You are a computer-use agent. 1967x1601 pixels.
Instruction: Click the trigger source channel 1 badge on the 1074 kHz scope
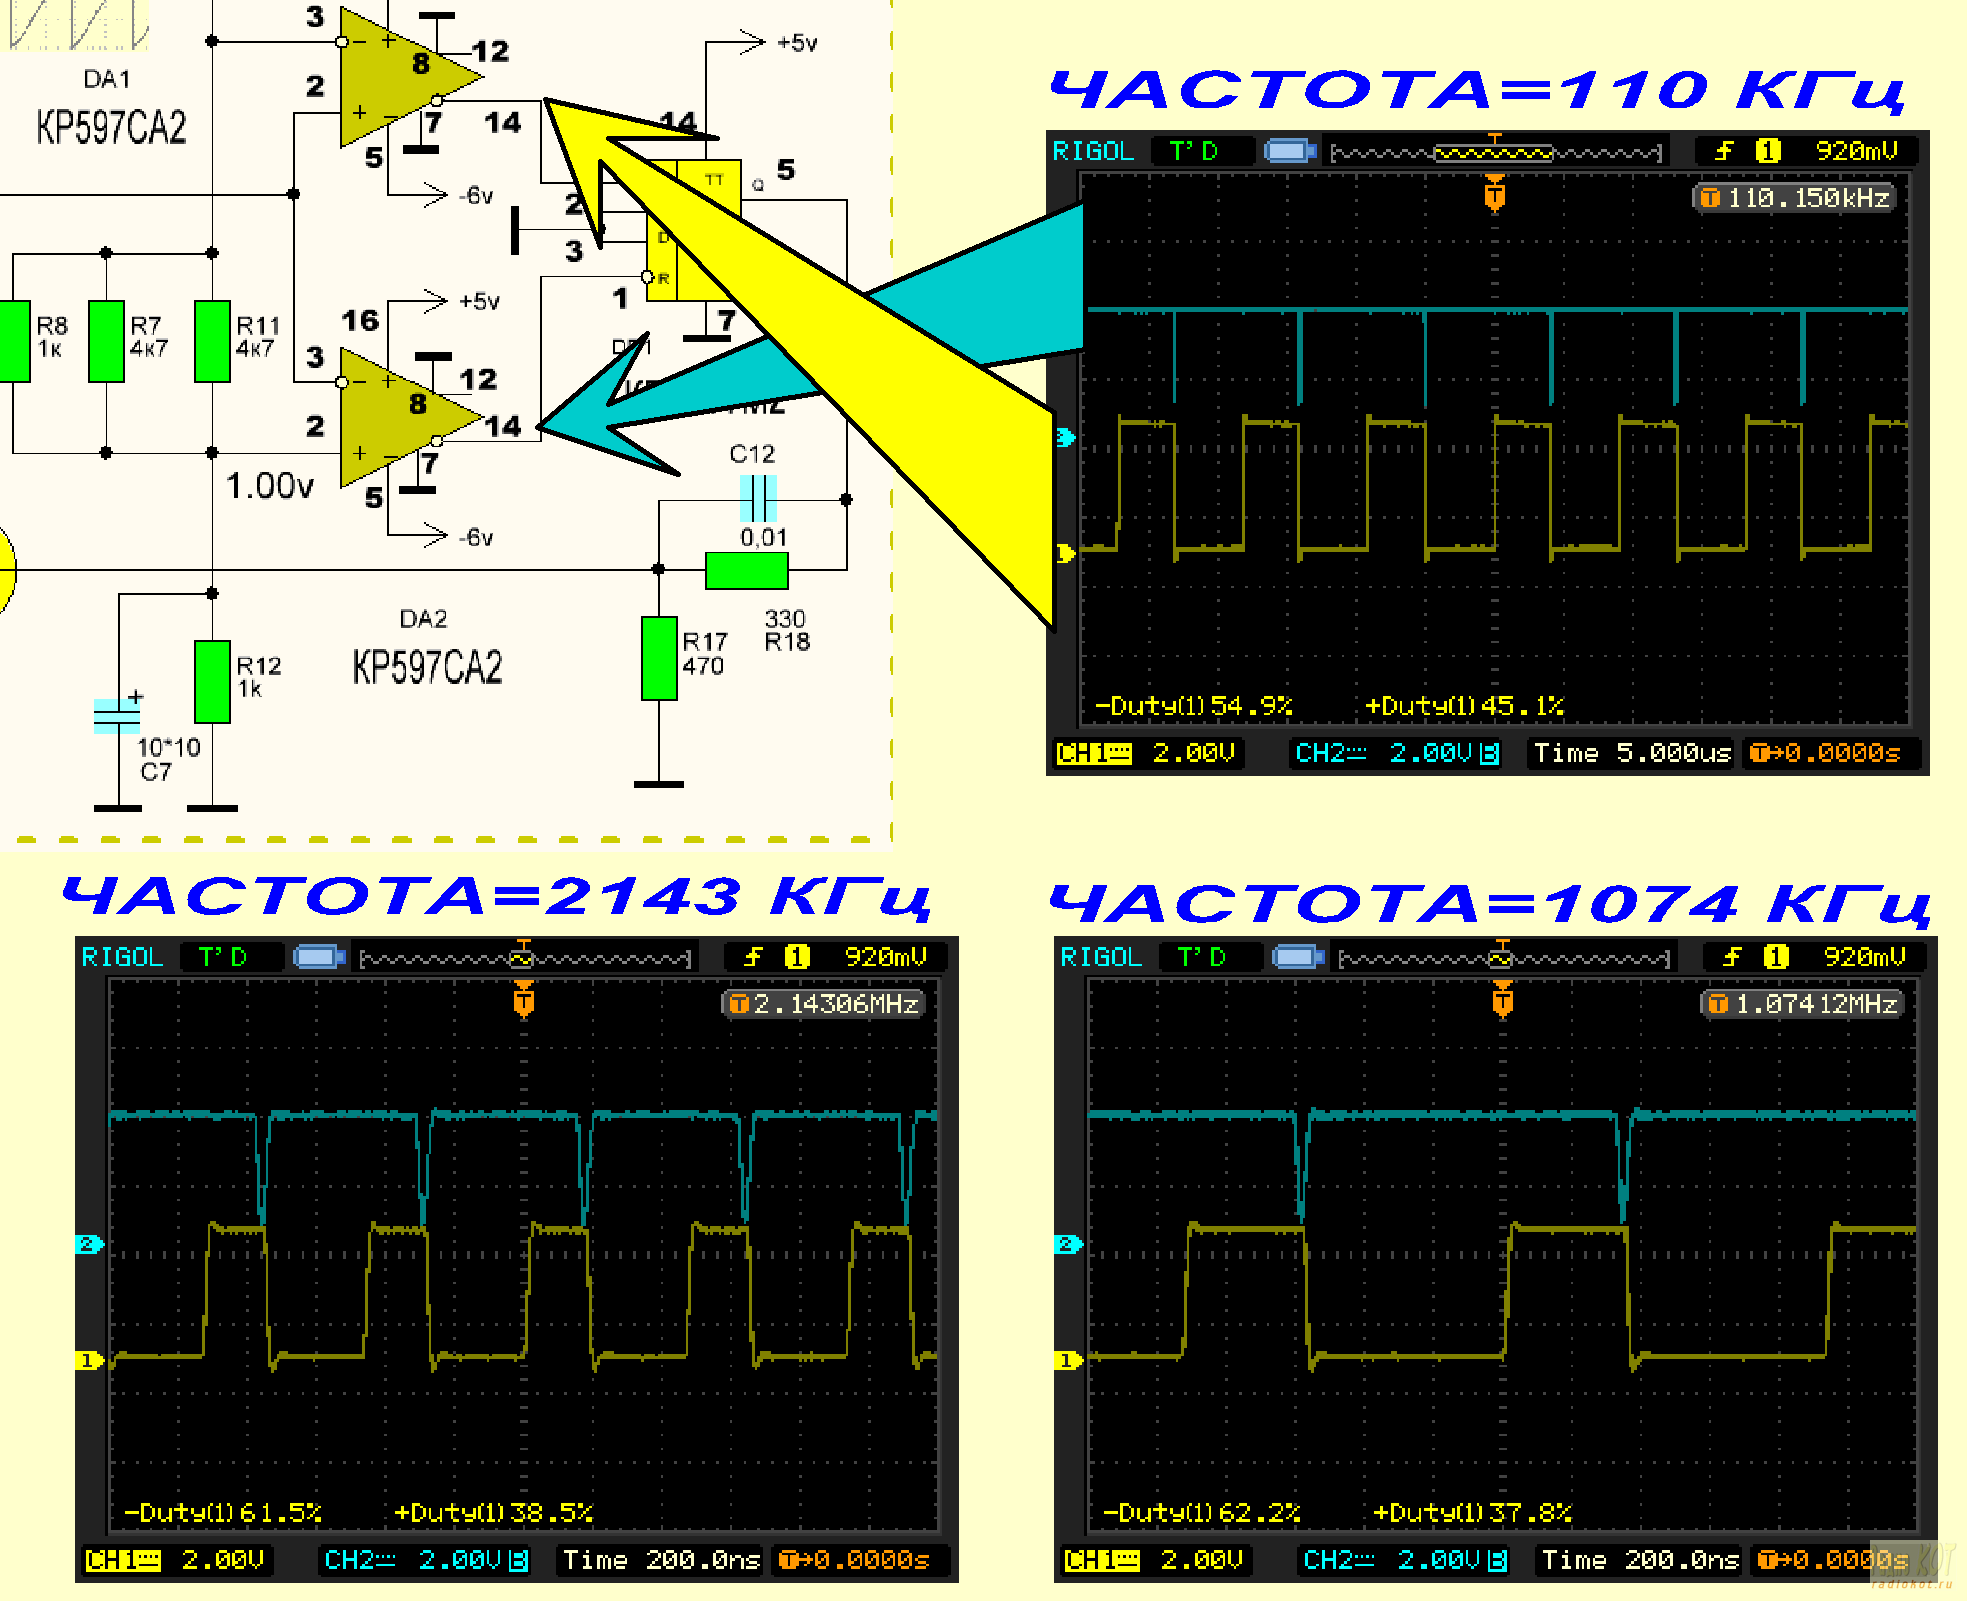[x=1776, y=957]
